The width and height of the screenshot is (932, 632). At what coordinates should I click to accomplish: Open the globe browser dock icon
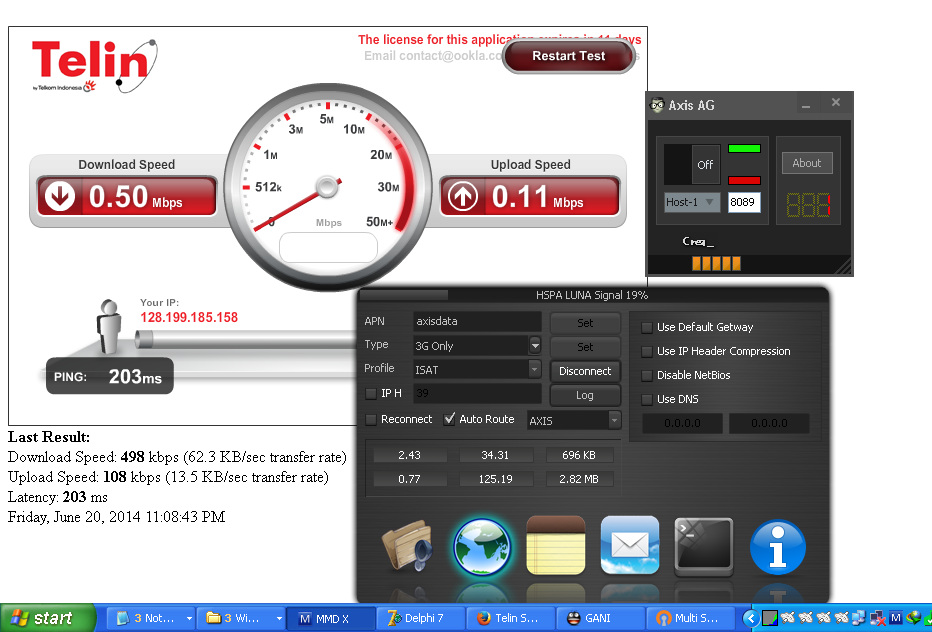[481, 547]
